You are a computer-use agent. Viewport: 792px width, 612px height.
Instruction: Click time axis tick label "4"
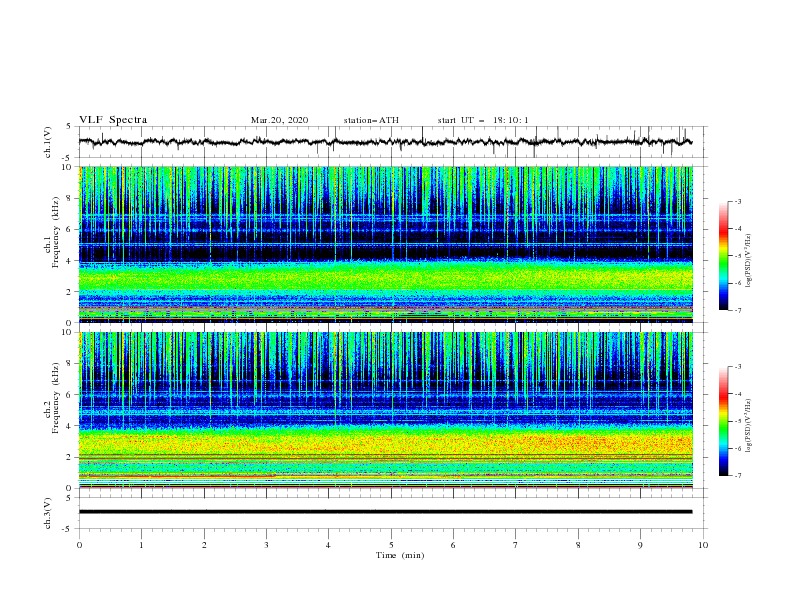click(328, 545)
